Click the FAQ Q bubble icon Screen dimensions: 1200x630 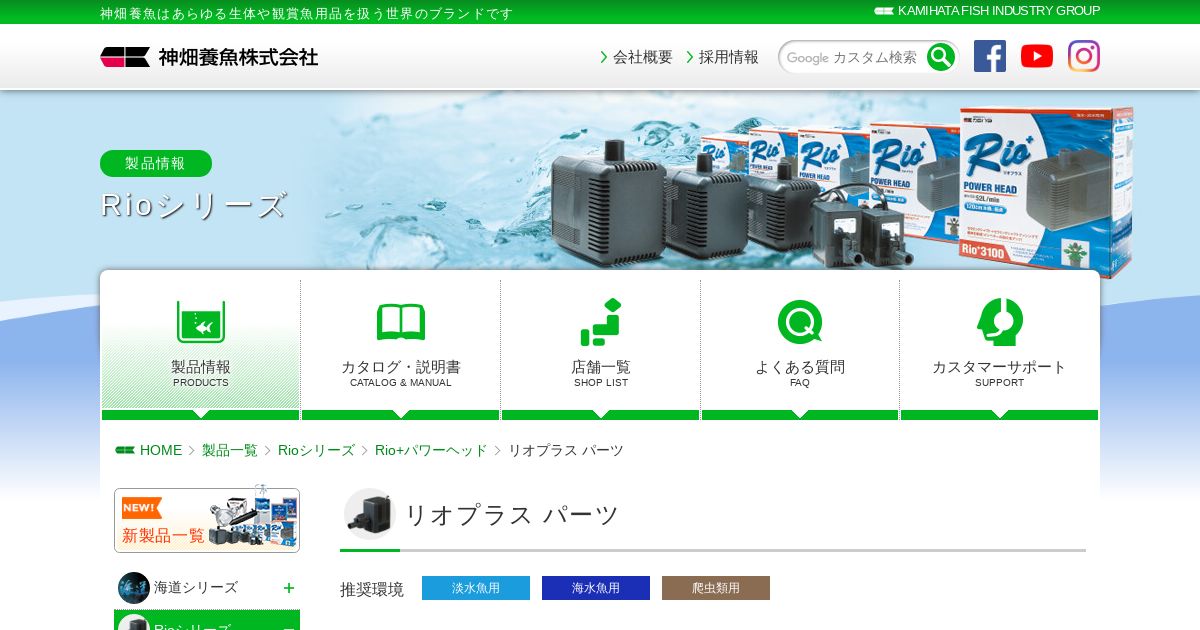[800, 322]
